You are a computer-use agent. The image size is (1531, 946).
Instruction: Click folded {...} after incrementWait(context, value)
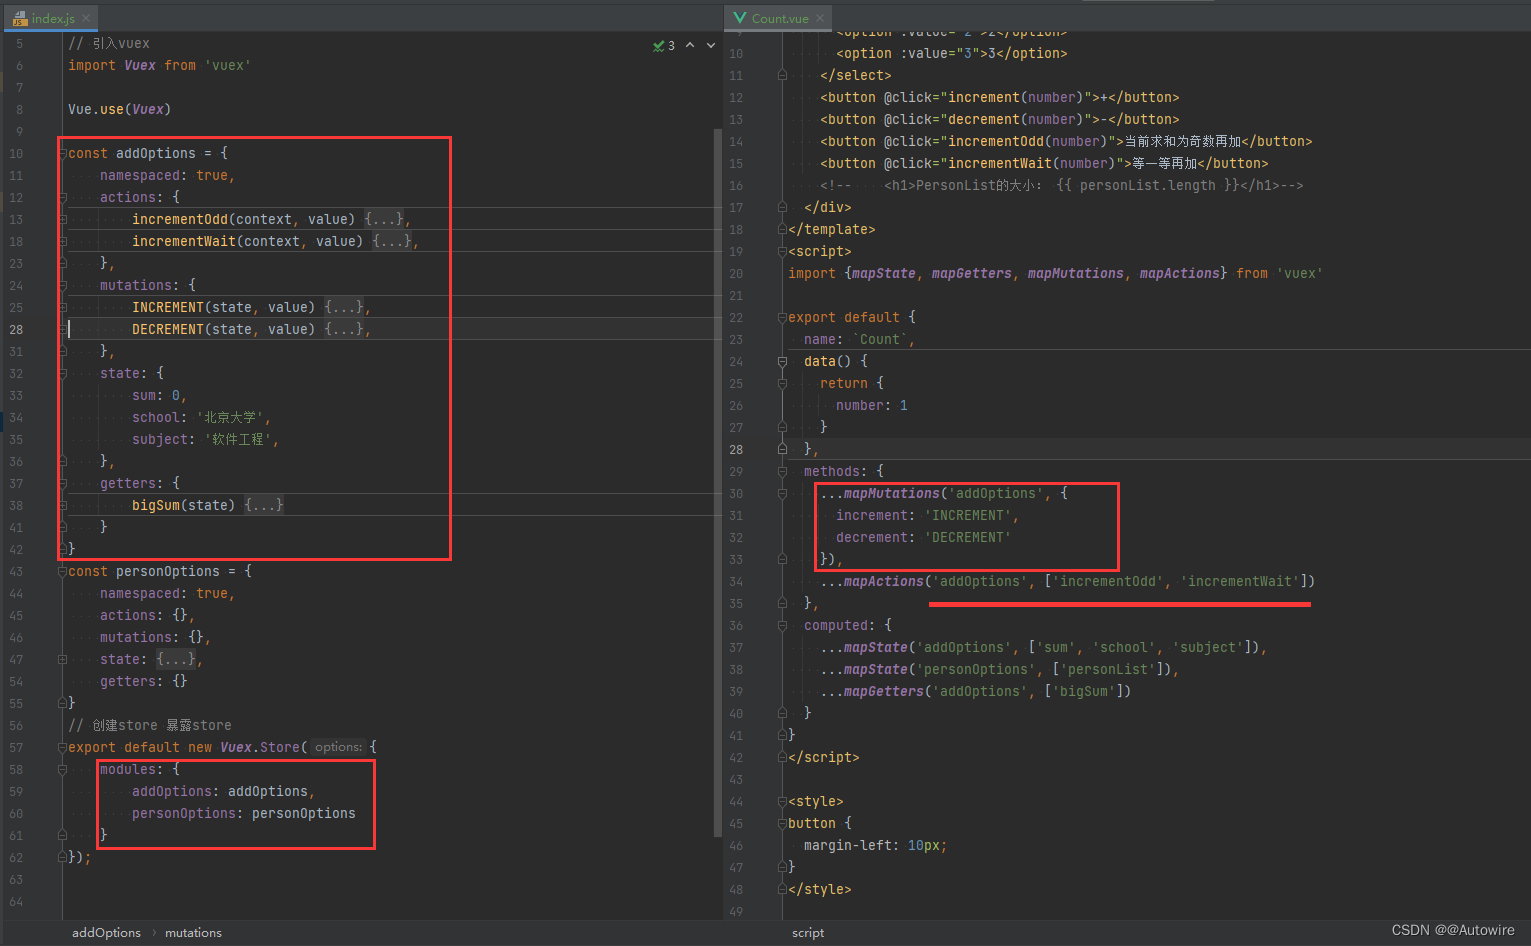point(392,241)
